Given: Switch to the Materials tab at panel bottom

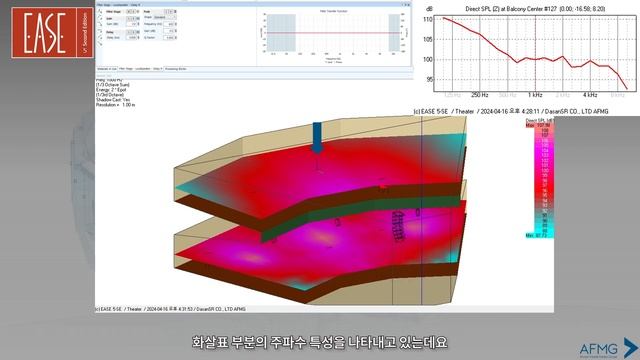Looking at the screenshot, I should tap(107, 69).
